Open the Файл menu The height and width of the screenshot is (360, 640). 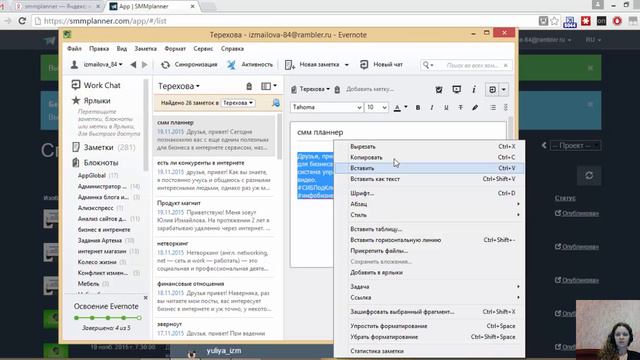click(x=74, y=49)
